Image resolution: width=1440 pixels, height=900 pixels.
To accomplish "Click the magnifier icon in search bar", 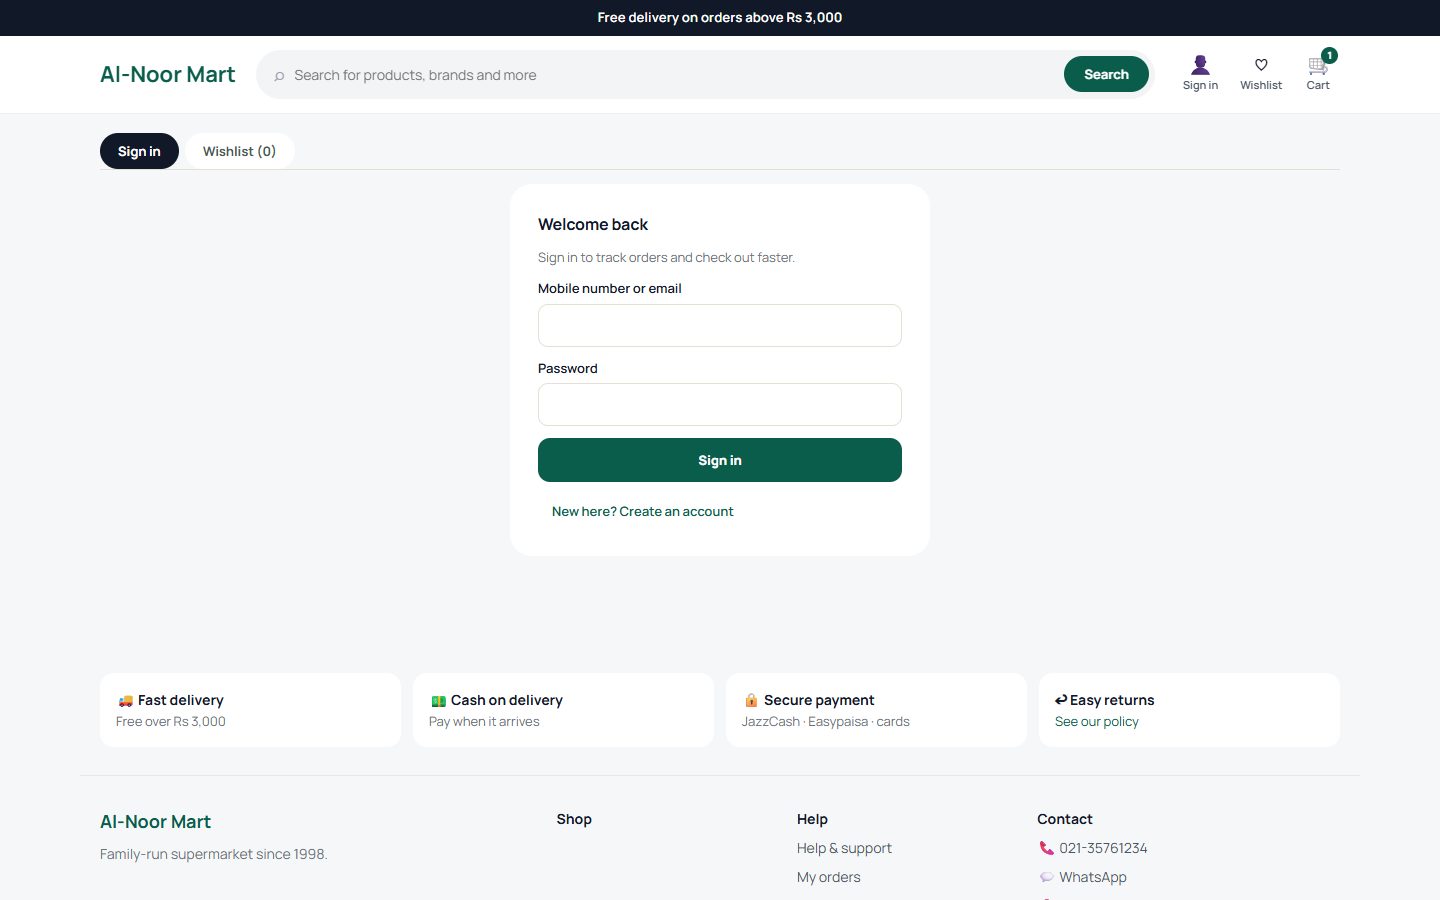I will (x=279, y=76).
